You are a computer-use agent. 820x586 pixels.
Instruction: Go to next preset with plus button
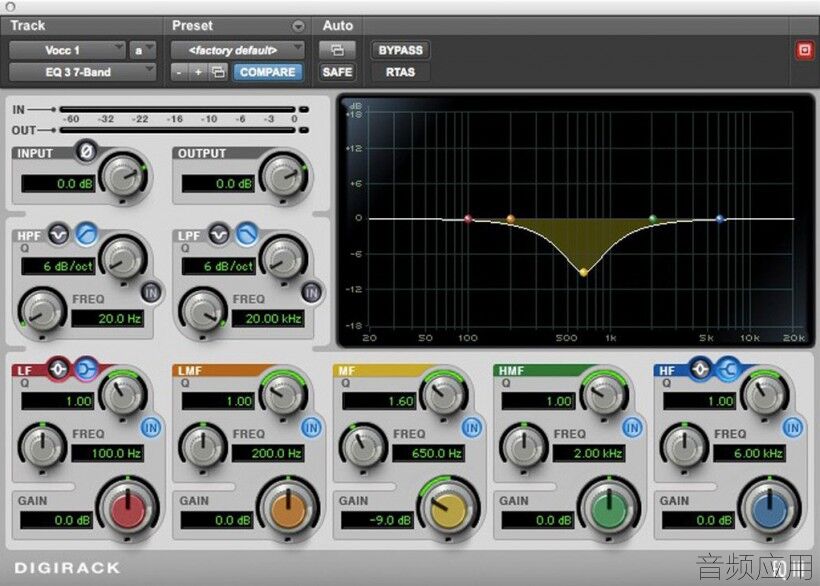[199, 72]
